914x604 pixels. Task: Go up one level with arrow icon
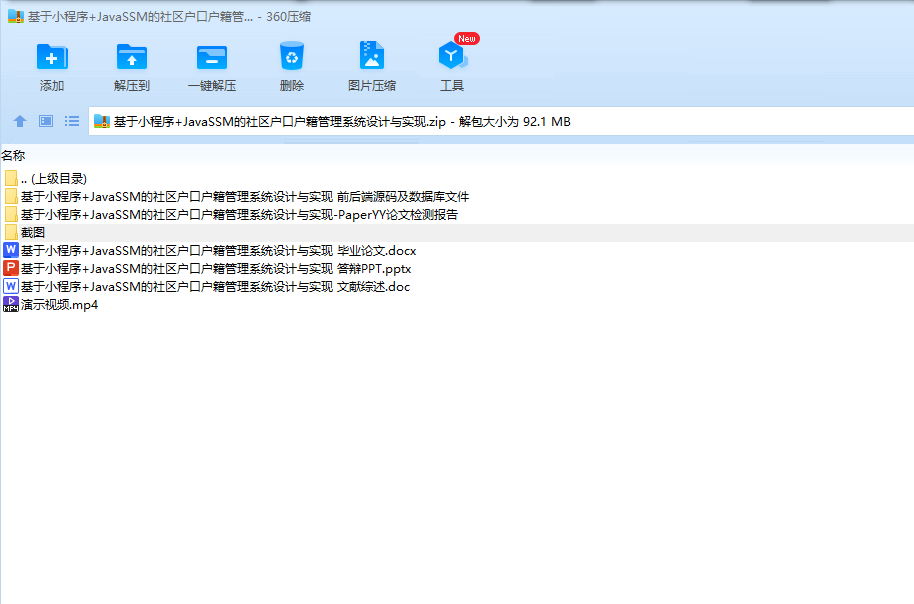point(20,121)
